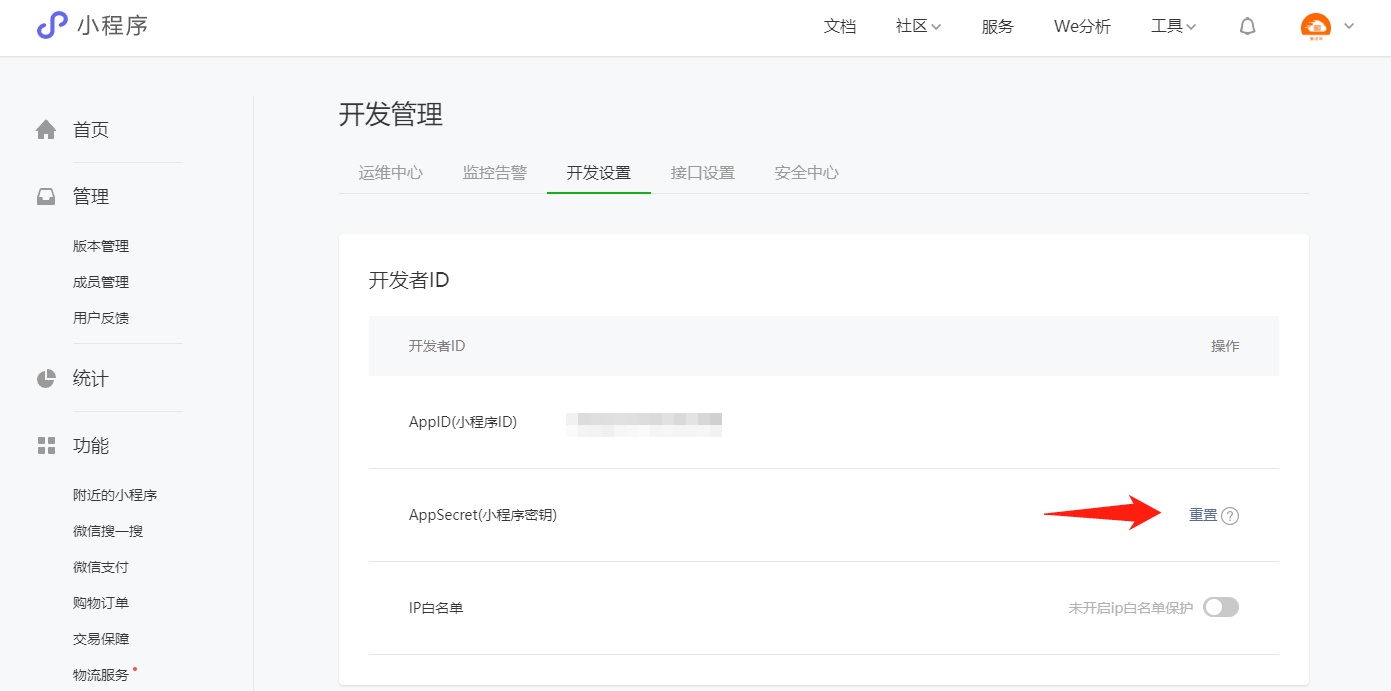1391x691 pixels.
Task: Enable the IP白名单 protection toggle
Action: pos(1220,607)
